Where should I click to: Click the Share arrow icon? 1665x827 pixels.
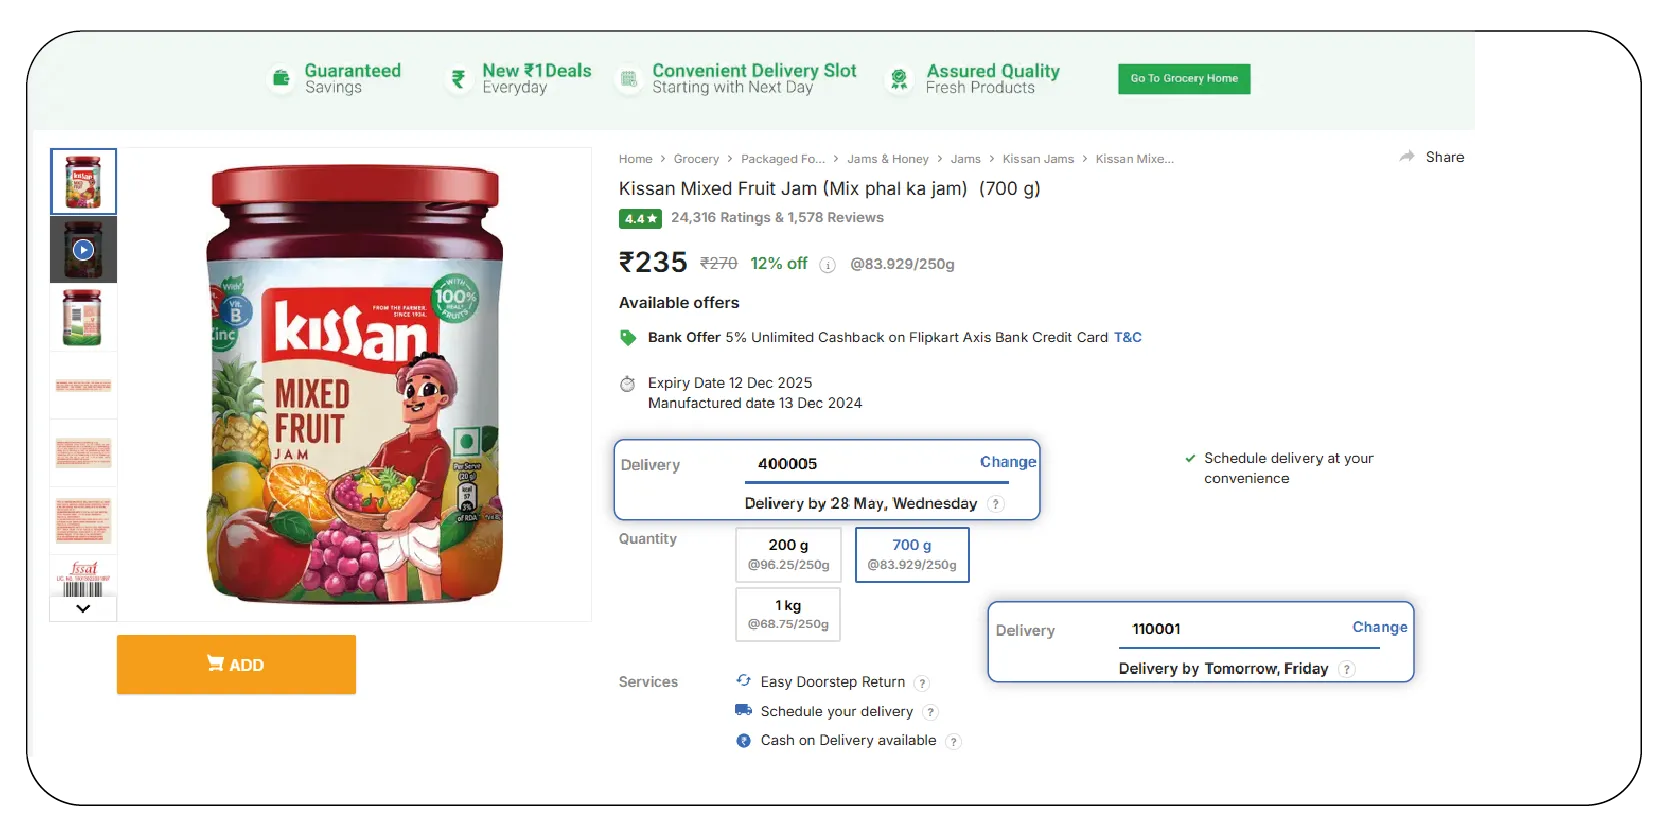click(1407, 157)
